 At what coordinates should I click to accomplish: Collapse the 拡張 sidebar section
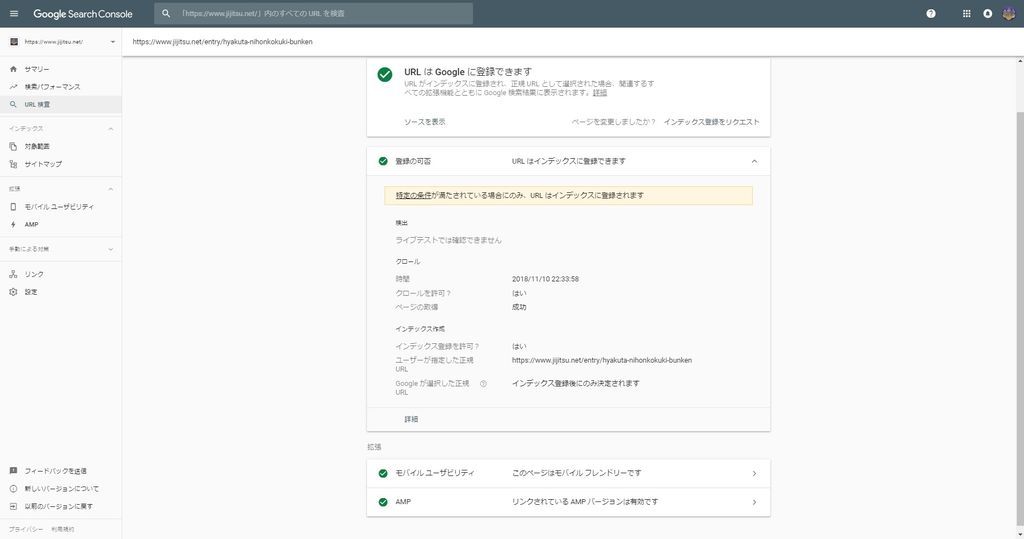(x=110, y=189)
